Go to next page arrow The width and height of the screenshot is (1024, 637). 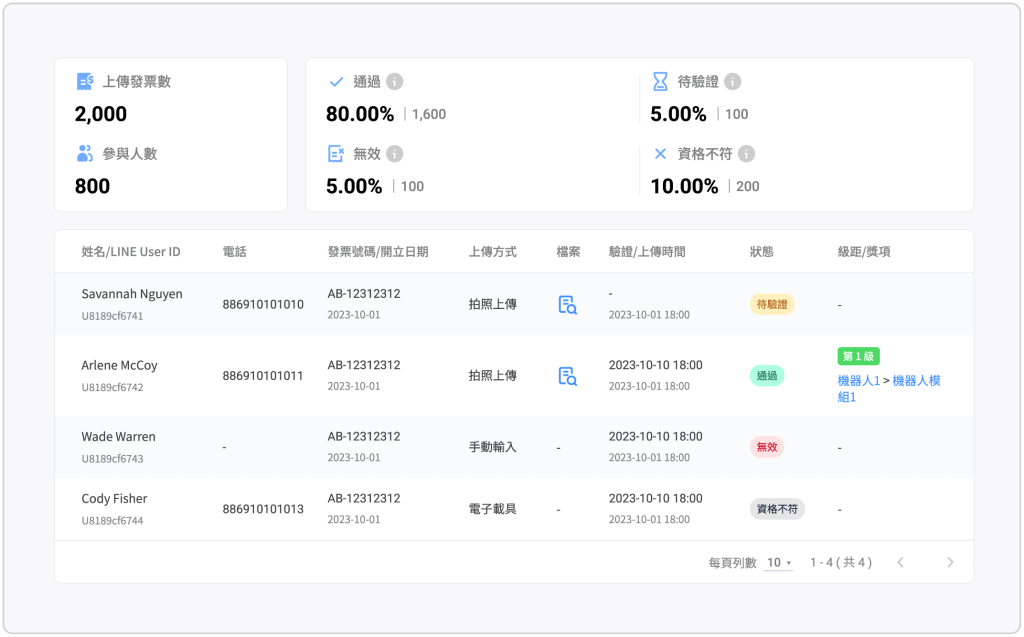pos(950,563)
